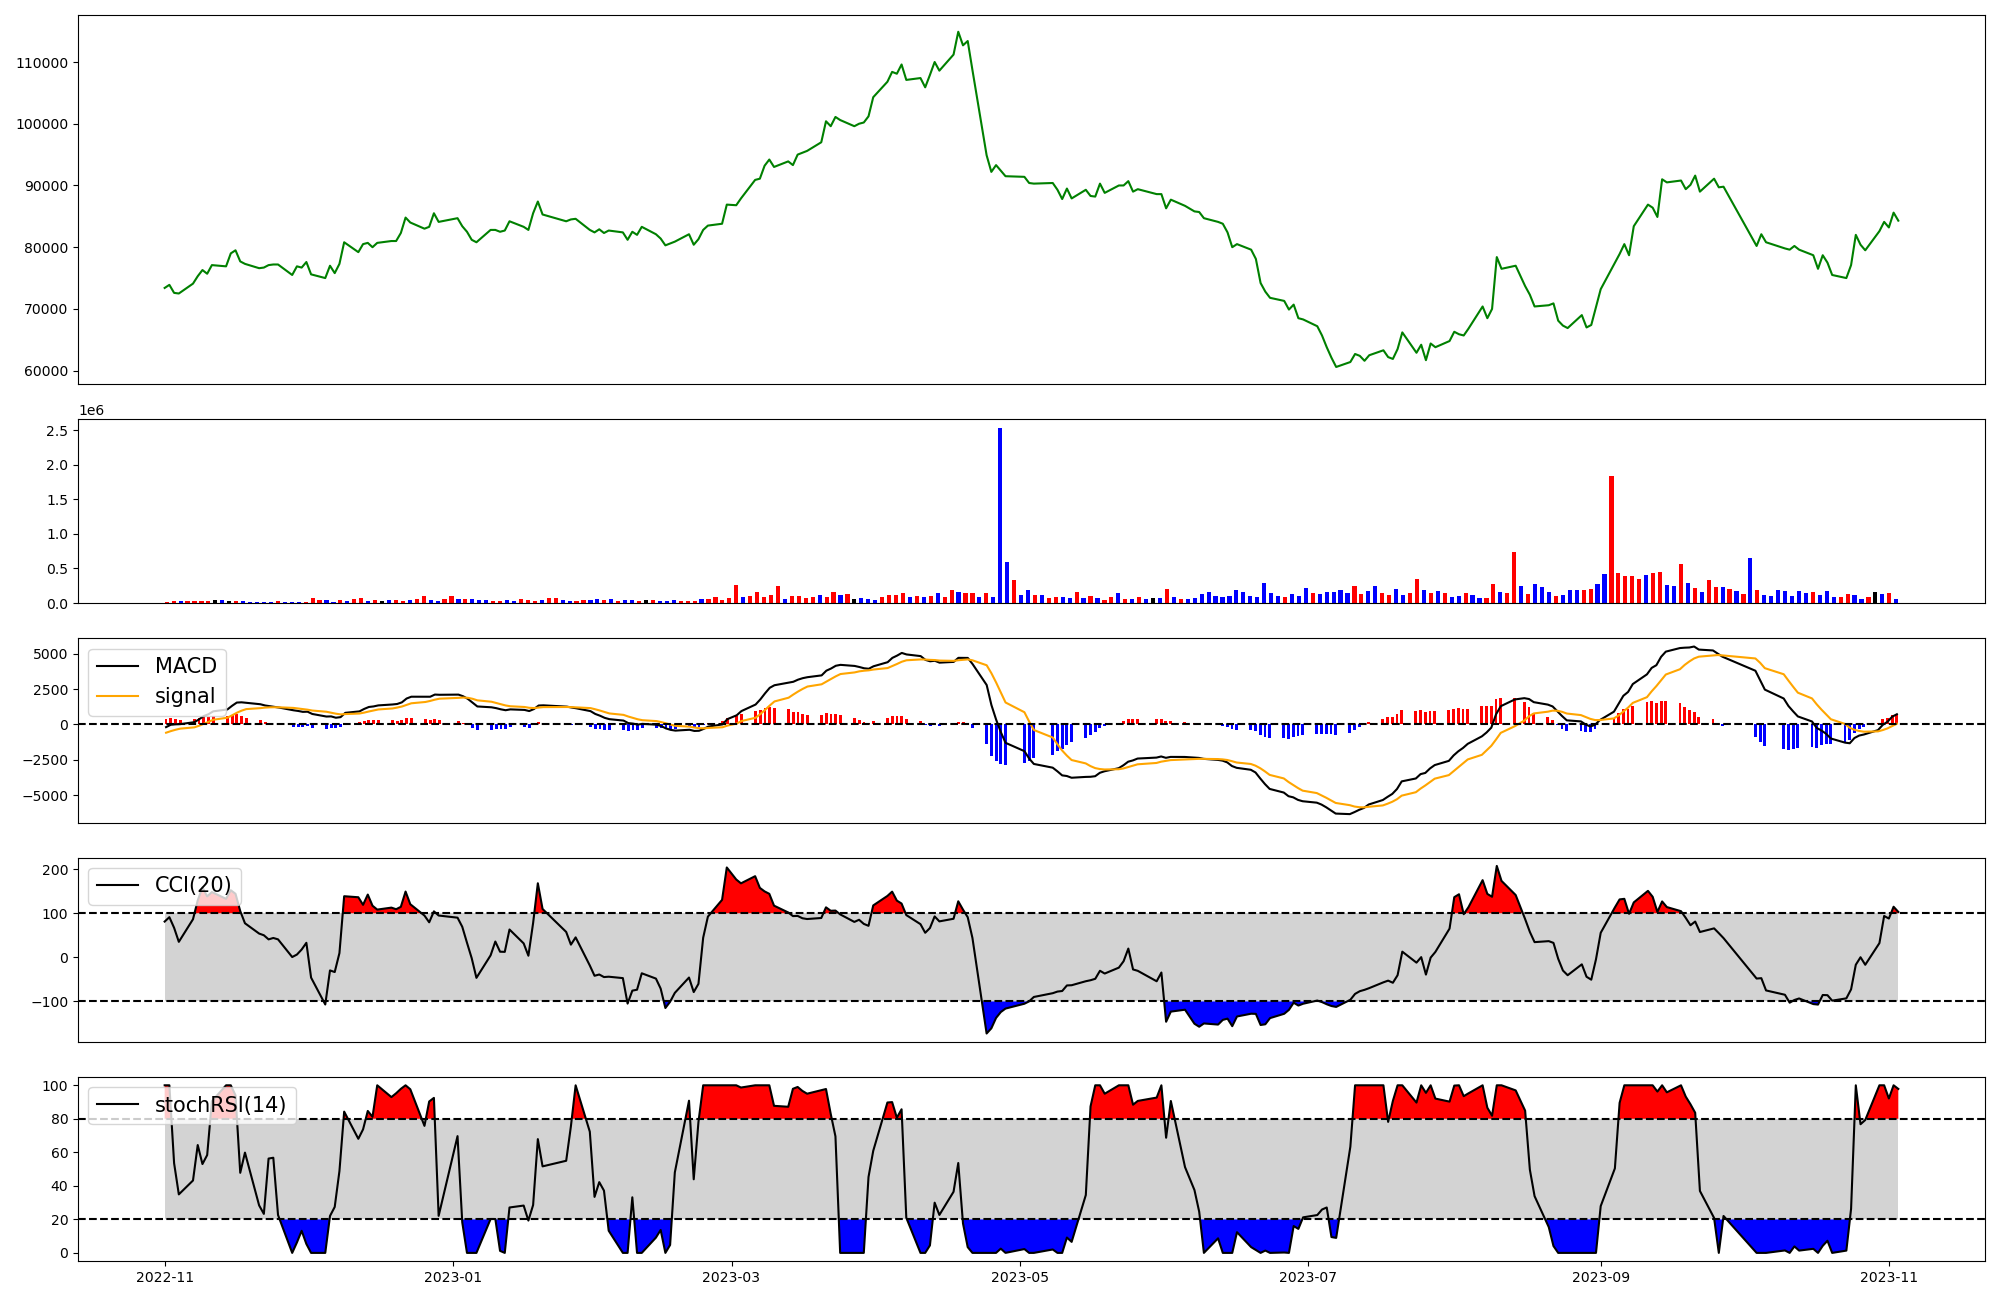Viewport: 2000px width, 1300px height.
Task: Click the MACD legend label
Action: tap(185, 666)
